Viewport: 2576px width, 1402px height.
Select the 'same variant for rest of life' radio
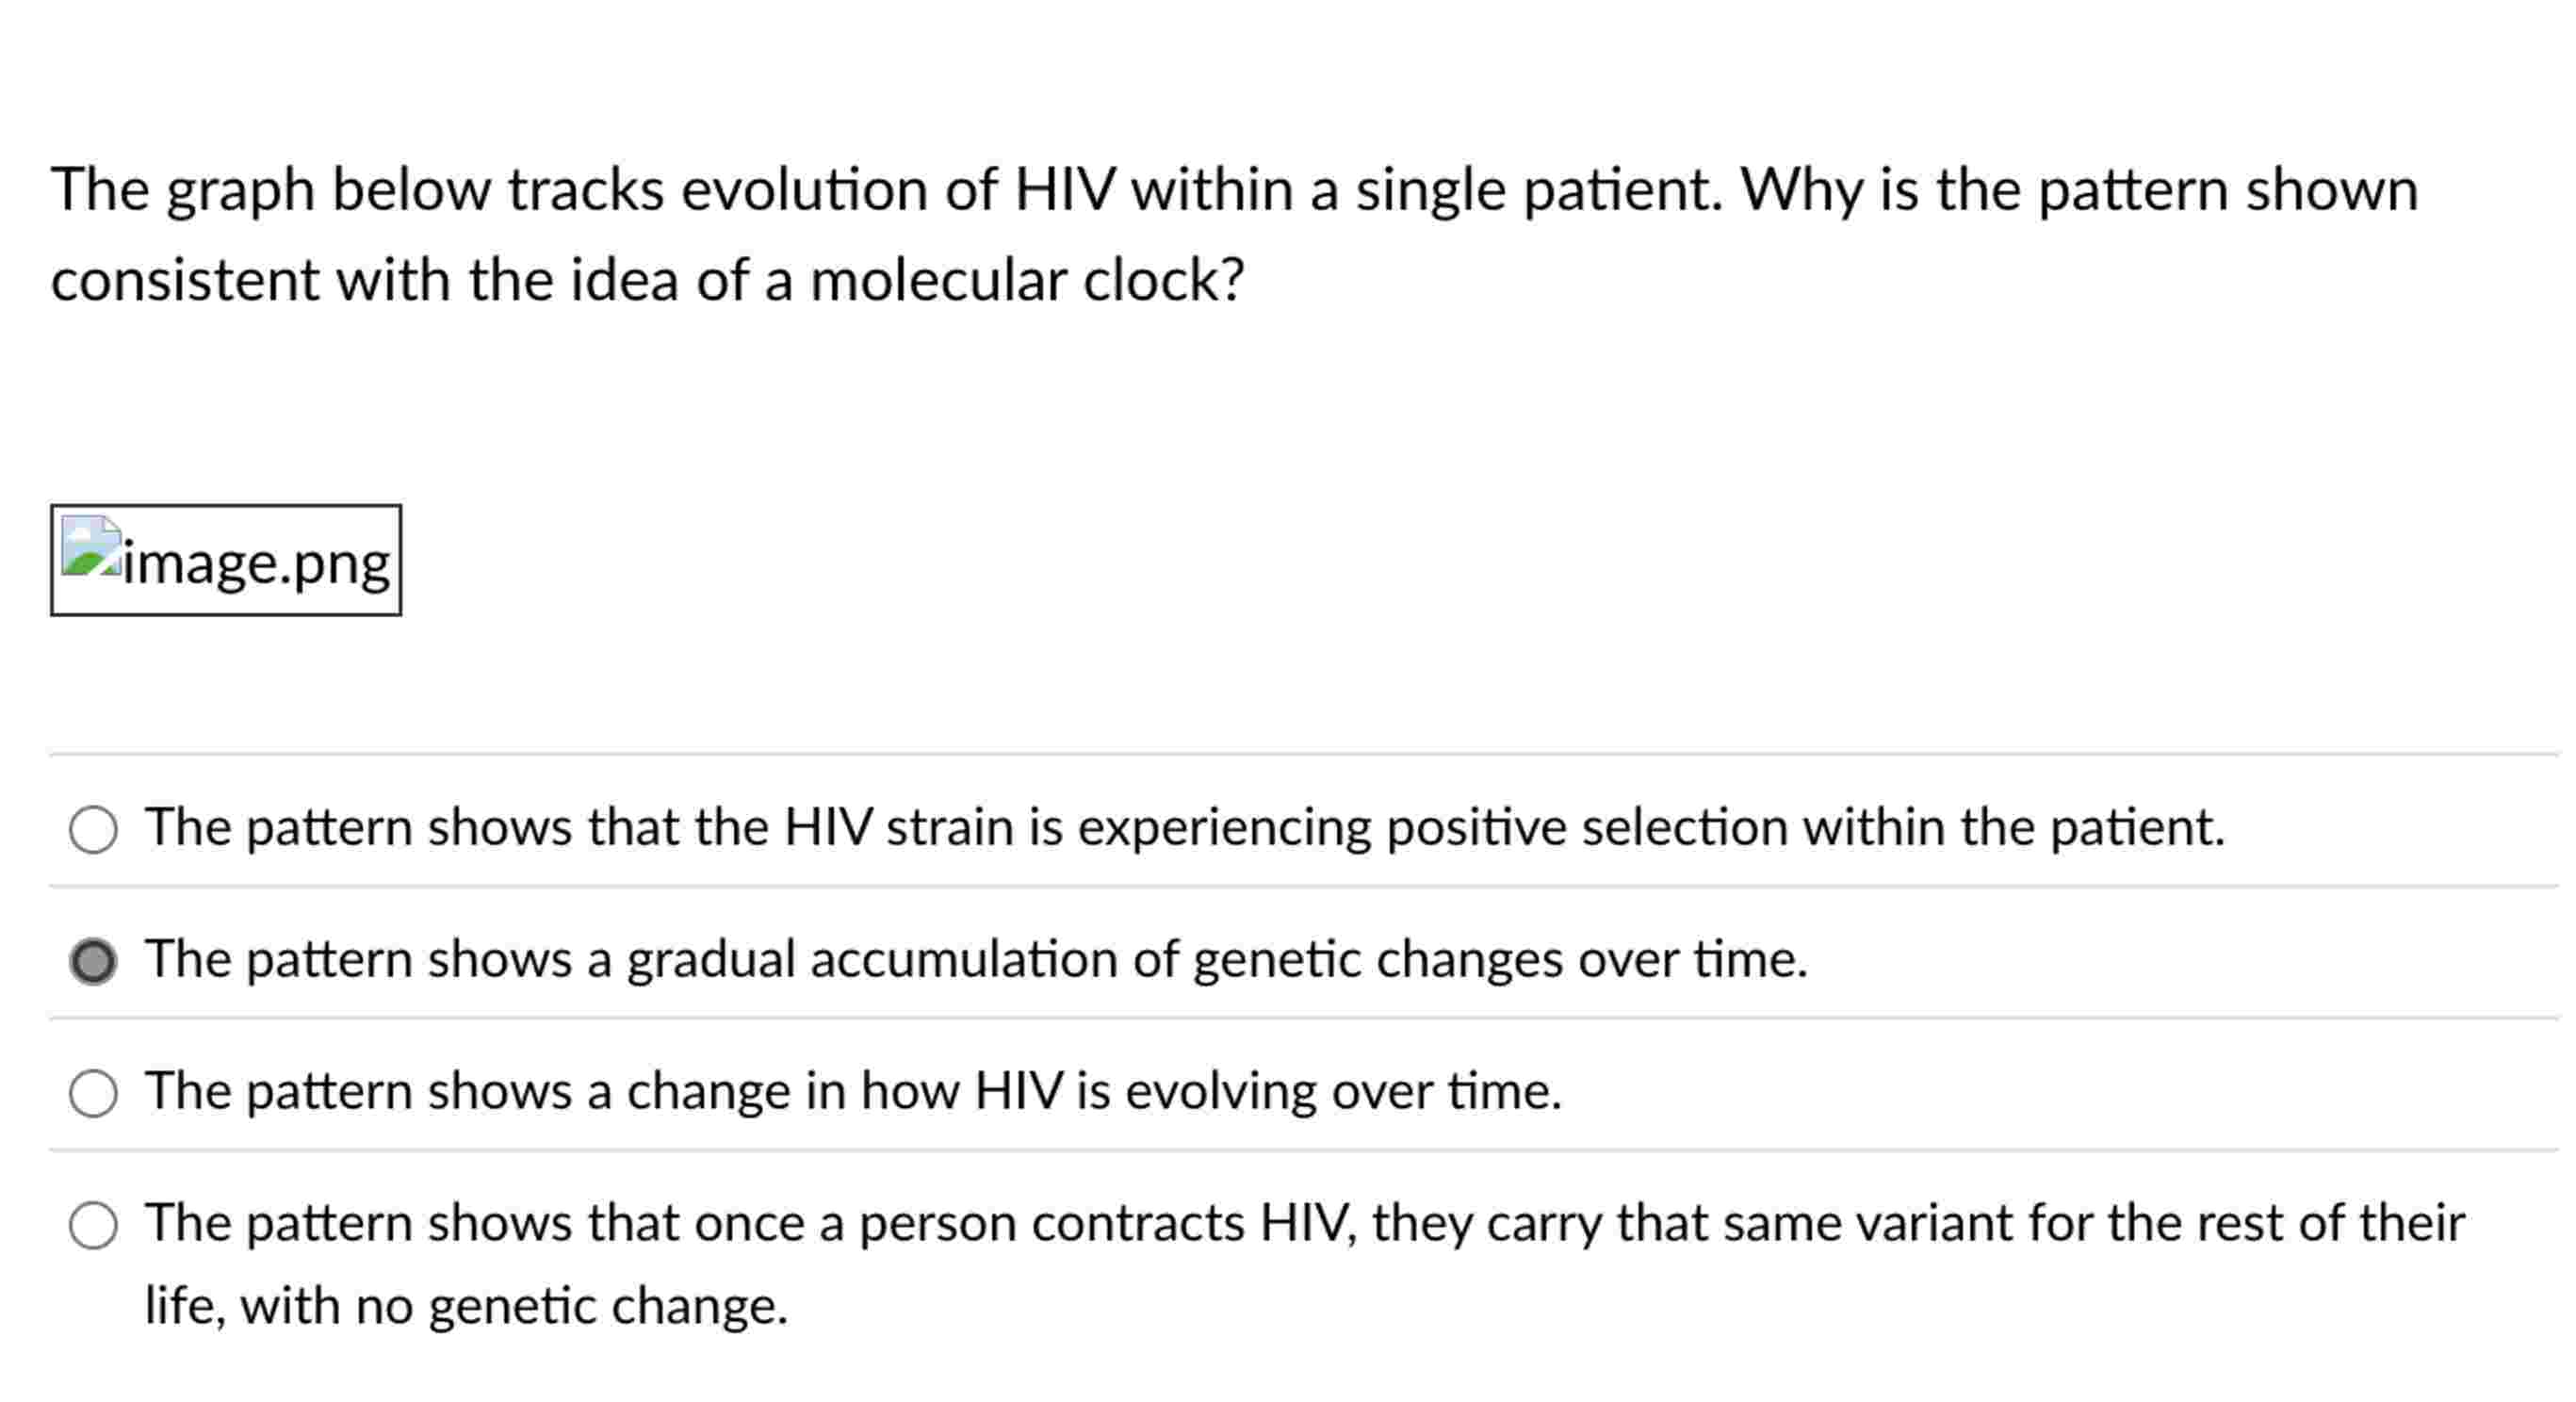tap(93, 1225)
